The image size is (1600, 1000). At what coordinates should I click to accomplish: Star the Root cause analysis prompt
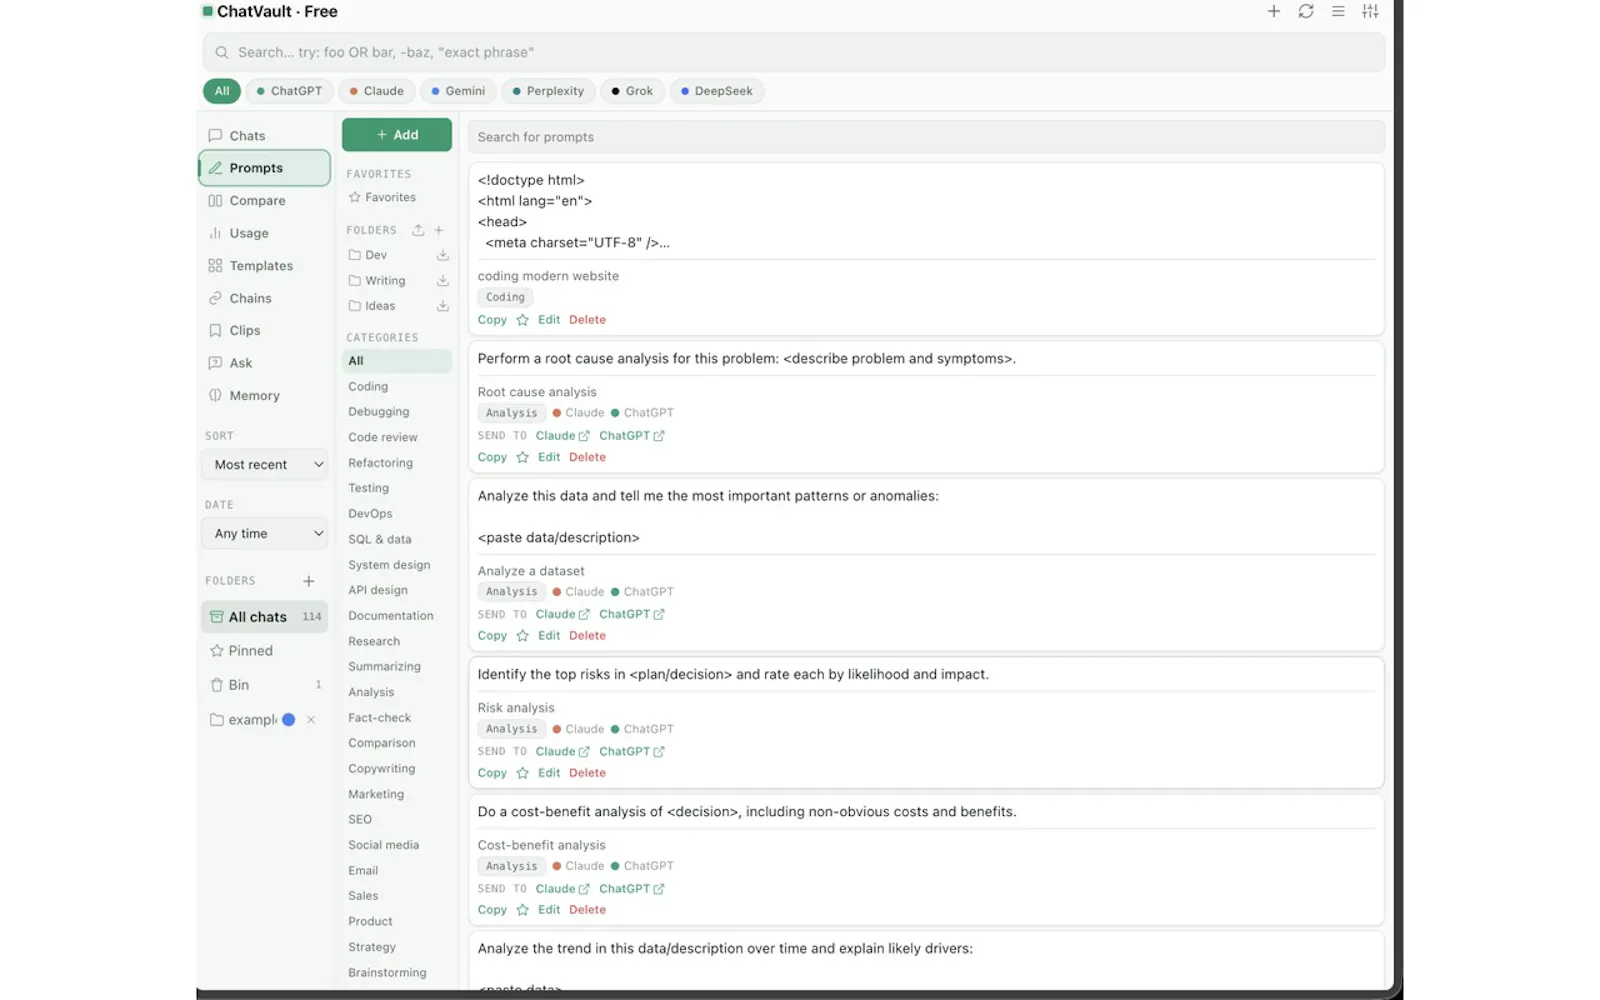pyautogui.click(x=522, y=457)
